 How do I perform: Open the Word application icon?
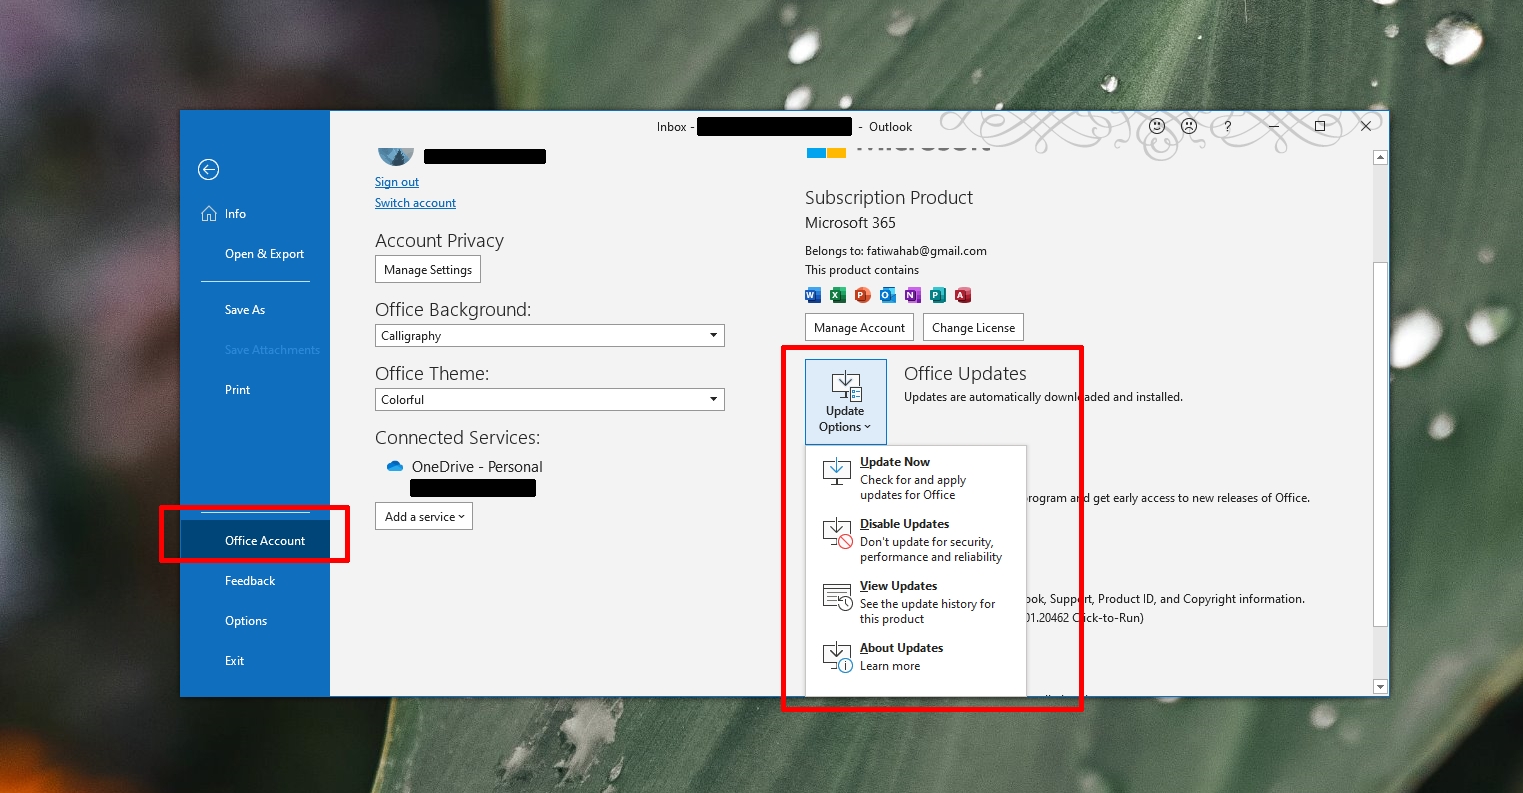click(x=813, y=295)
